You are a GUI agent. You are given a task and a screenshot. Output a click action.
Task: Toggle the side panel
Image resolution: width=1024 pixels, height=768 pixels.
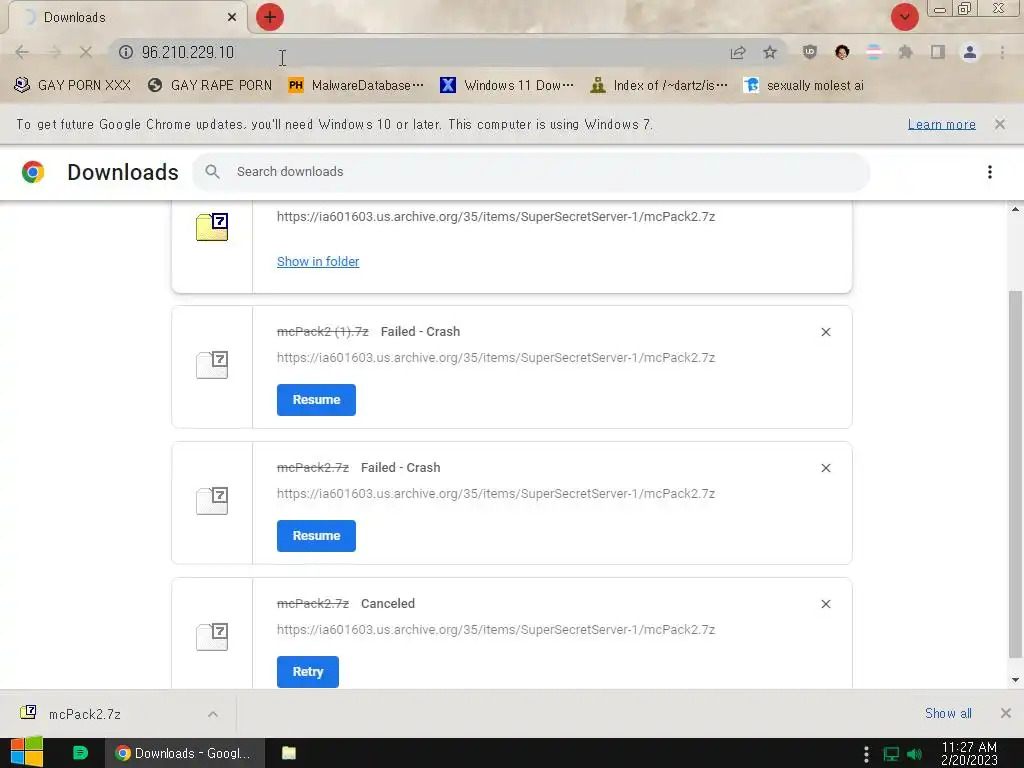[938, 52]
